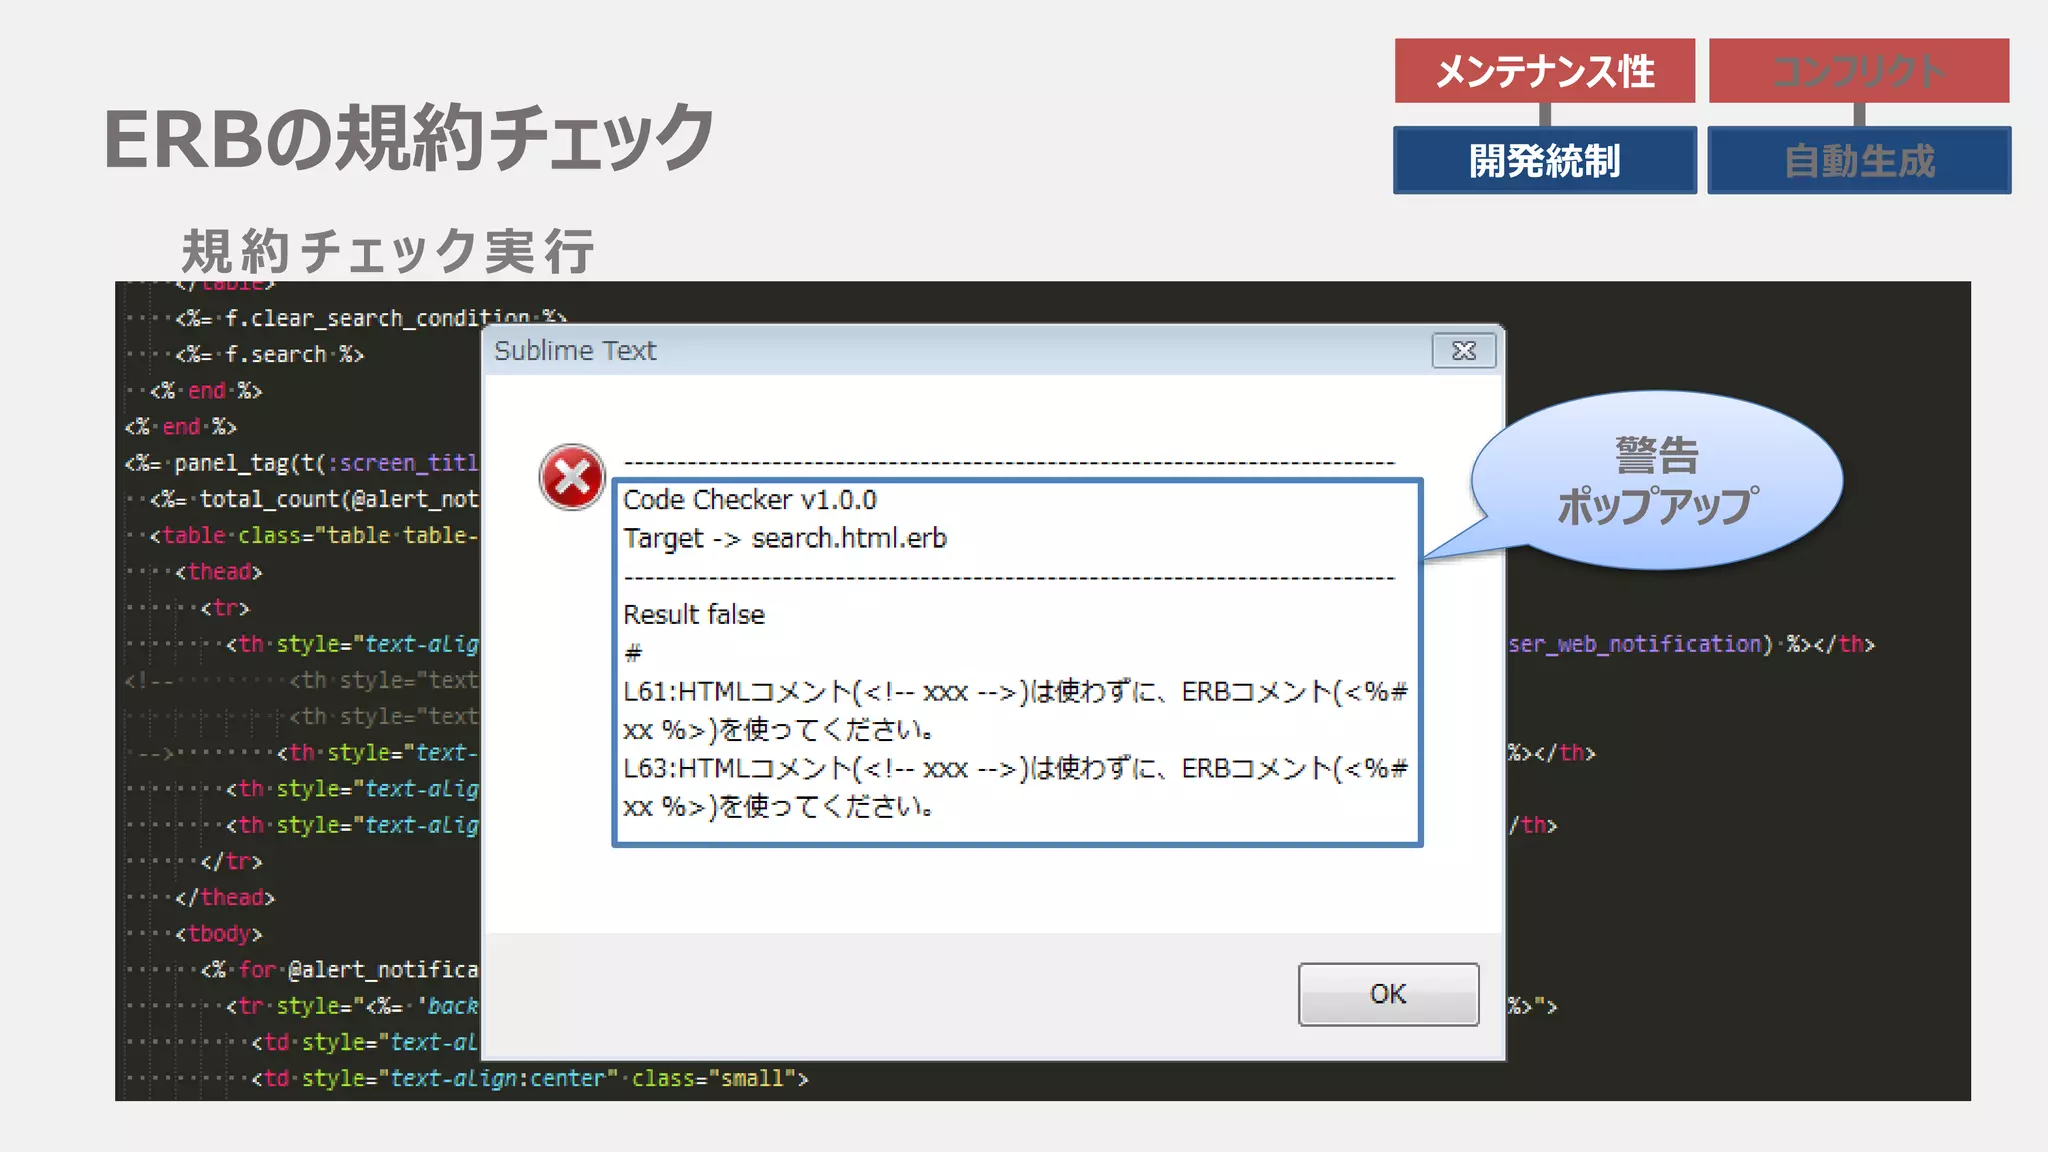Click the 'for @alert_notifica' code line
The height and width of the screenshot is (1152, 2048).
(340, 970)
